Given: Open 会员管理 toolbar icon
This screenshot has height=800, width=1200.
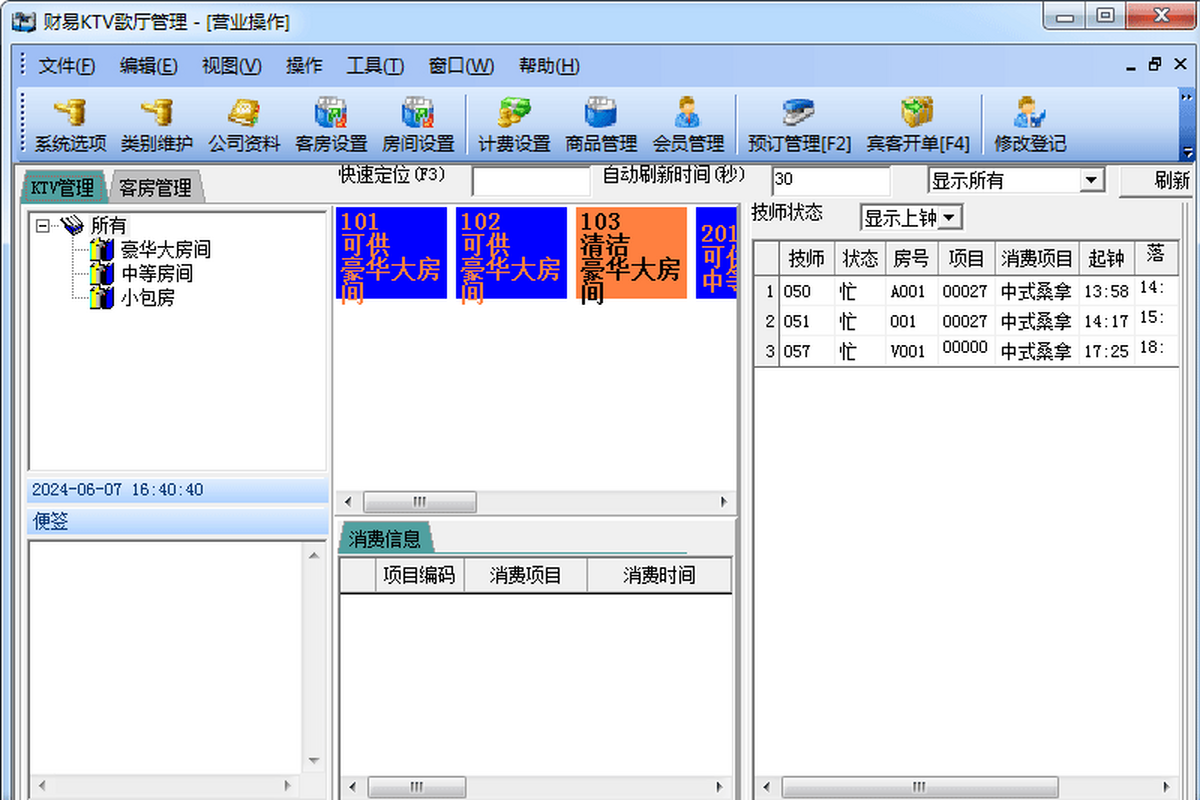Looking at the screenshot, I should pyautogui.click(x=688, y=125).
